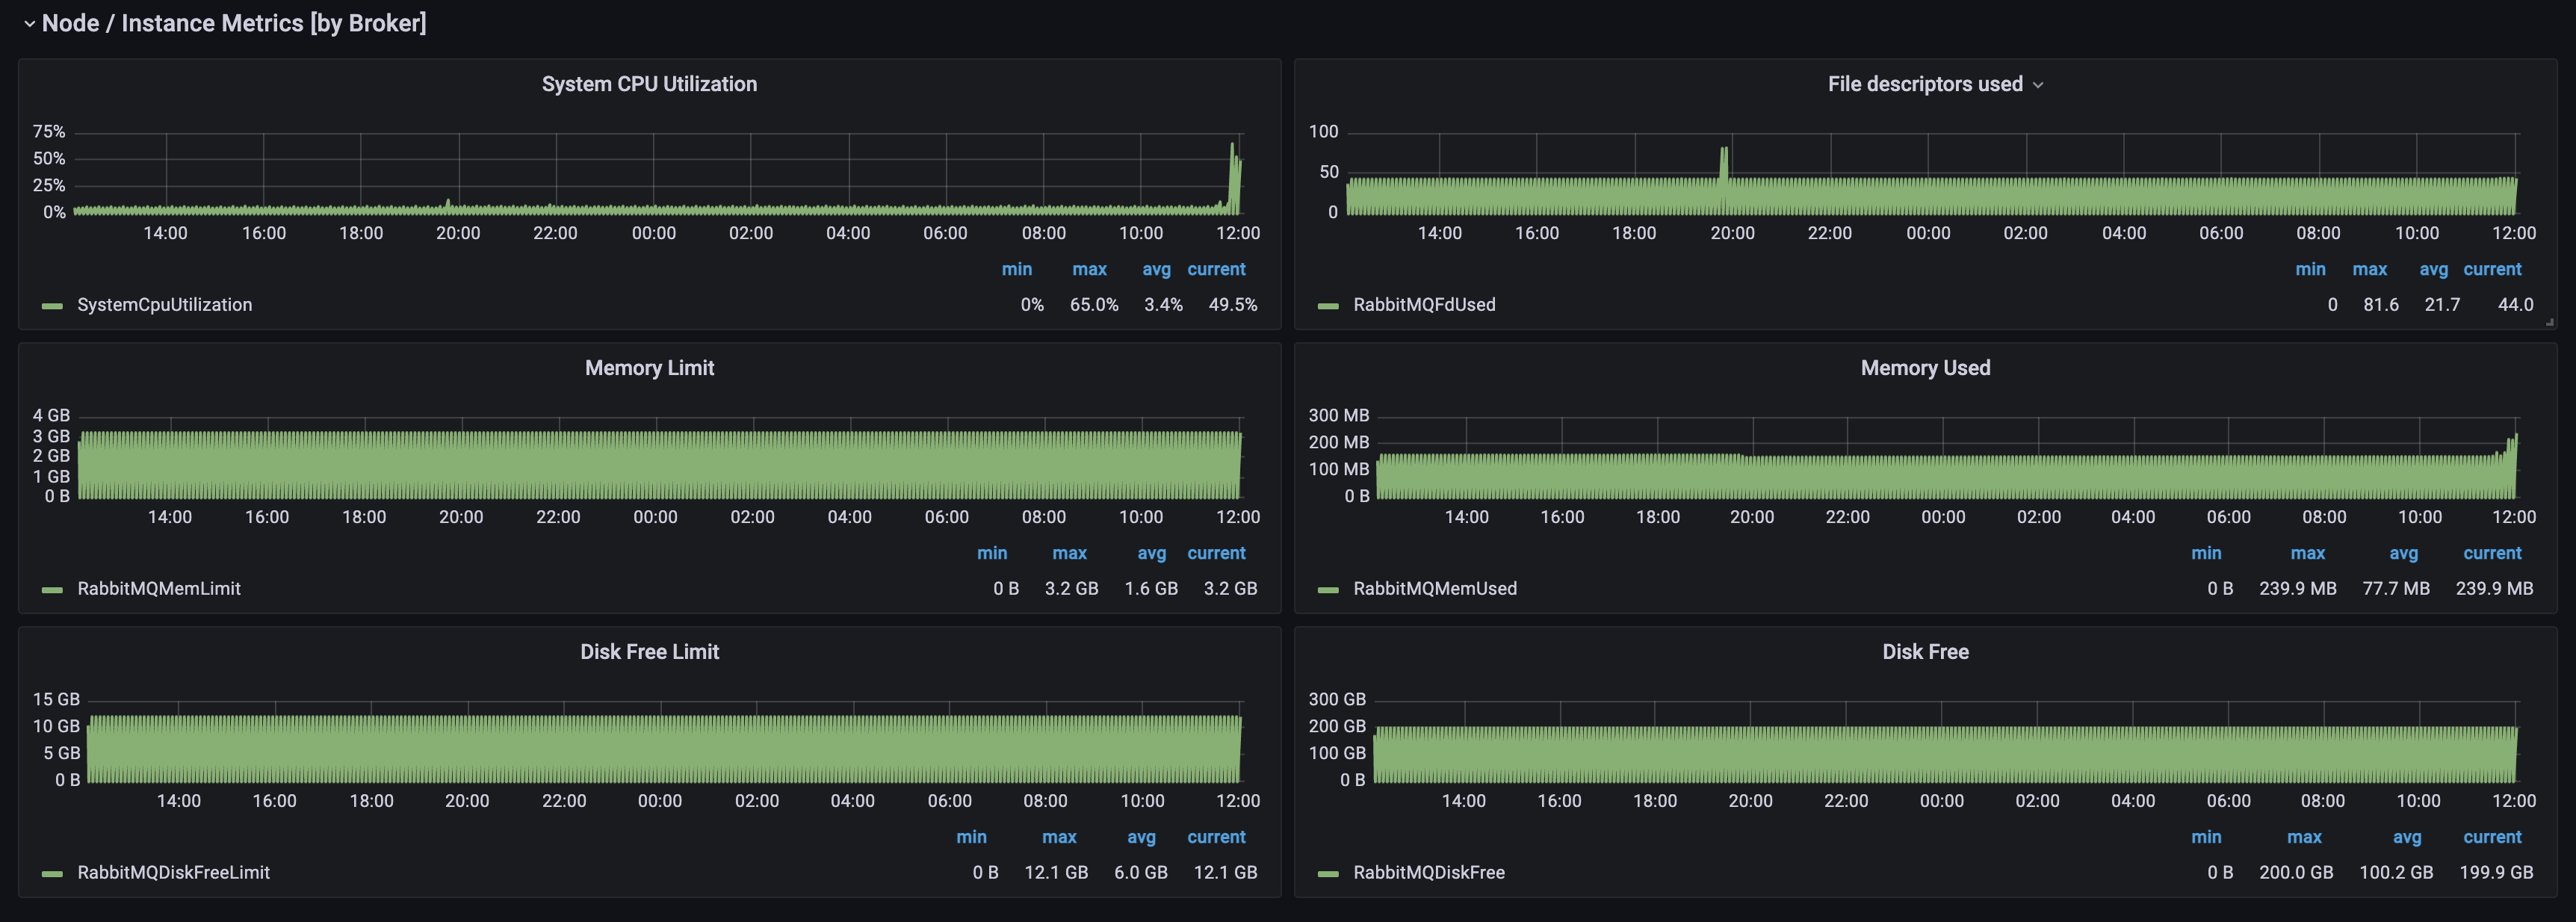Sort File descriptors legend by avg
This screenshot has height=922, width=2576.
click(x=2433, y=269)
